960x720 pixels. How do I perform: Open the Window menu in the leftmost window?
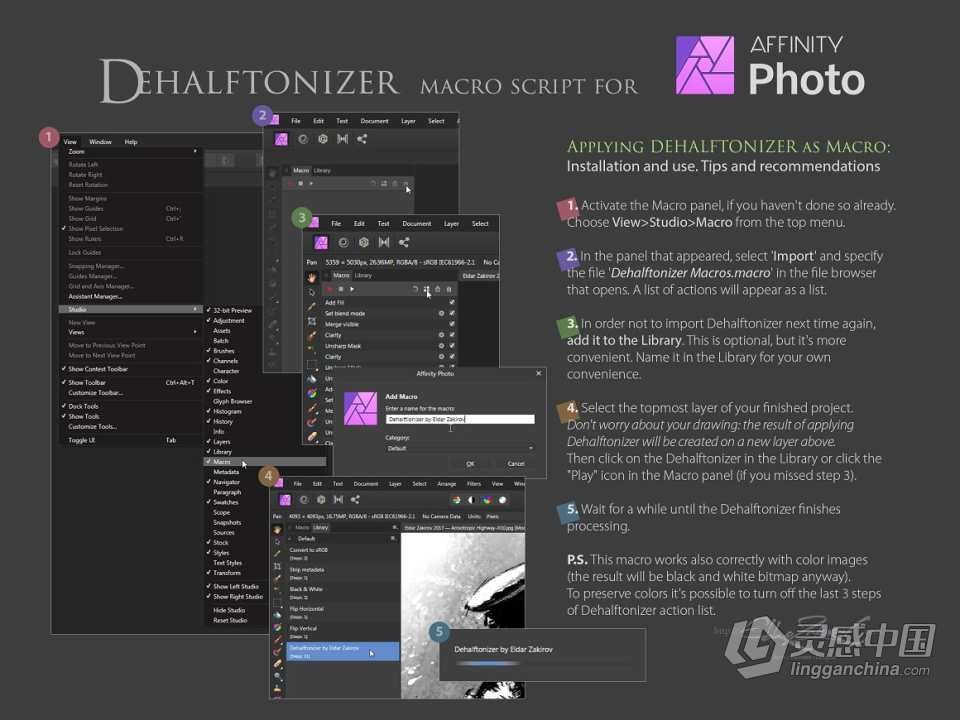pos(100,141)
